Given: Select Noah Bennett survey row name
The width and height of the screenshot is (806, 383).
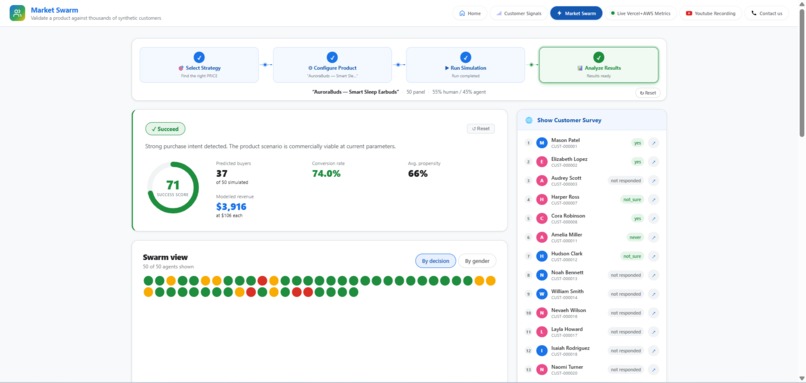Looking at the screenshot, I should tap(567, 272).
